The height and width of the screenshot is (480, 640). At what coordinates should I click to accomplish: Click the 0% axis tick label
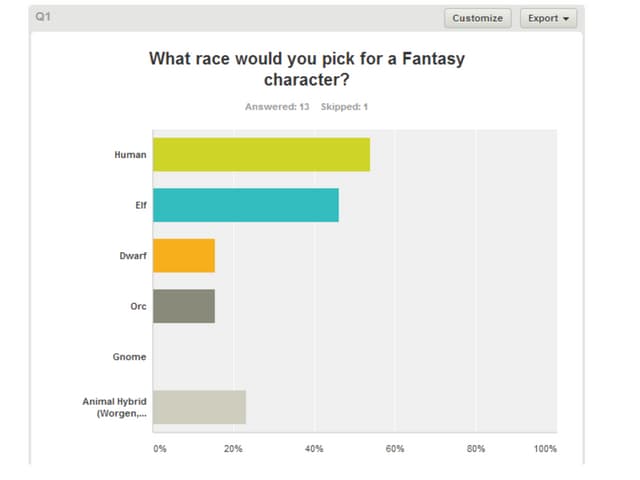click(x=160, y=449)
